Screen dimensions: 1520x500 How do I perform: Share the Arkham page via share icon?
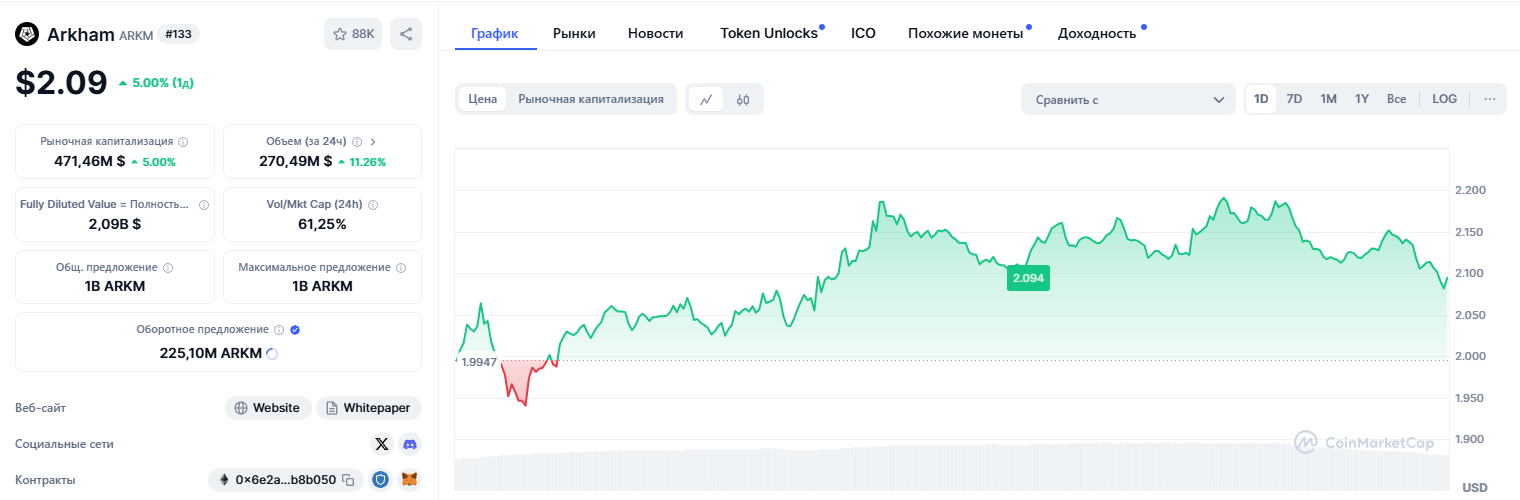pyautogui.click(x=406, y=34)
